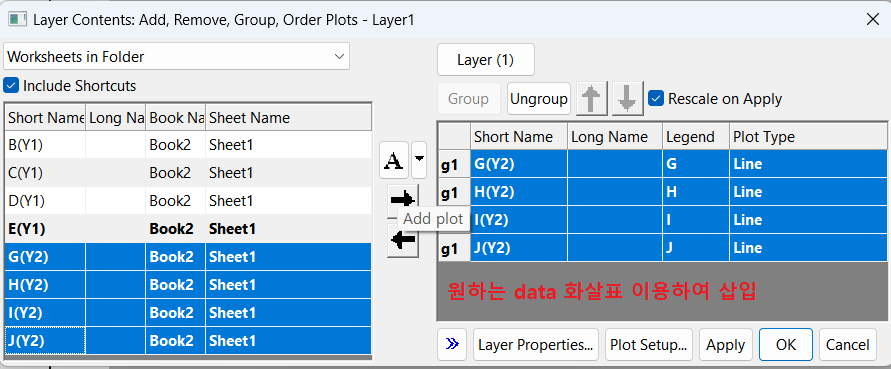Close the Layer Contents dialog
Image resolution: width=891 pixels, height=369 pixels.
pyautogui.click(x=873, y=19)
